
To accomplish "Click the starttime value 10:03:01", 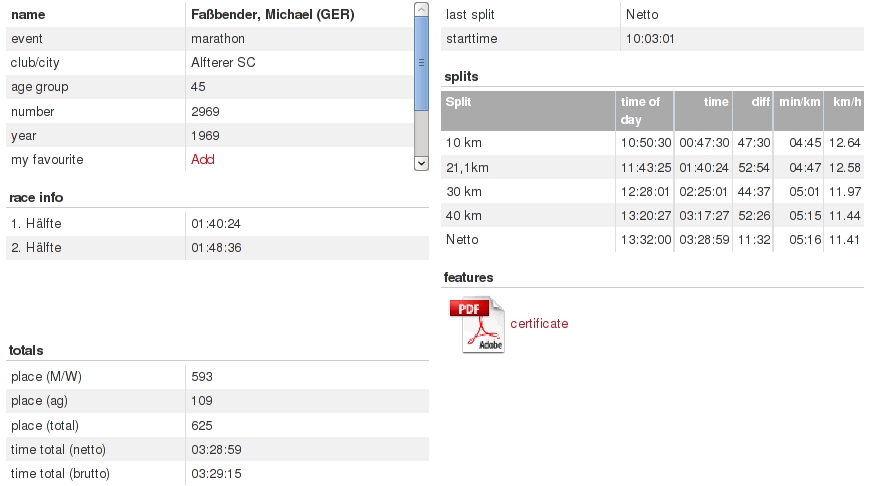I will coord(650,38).
